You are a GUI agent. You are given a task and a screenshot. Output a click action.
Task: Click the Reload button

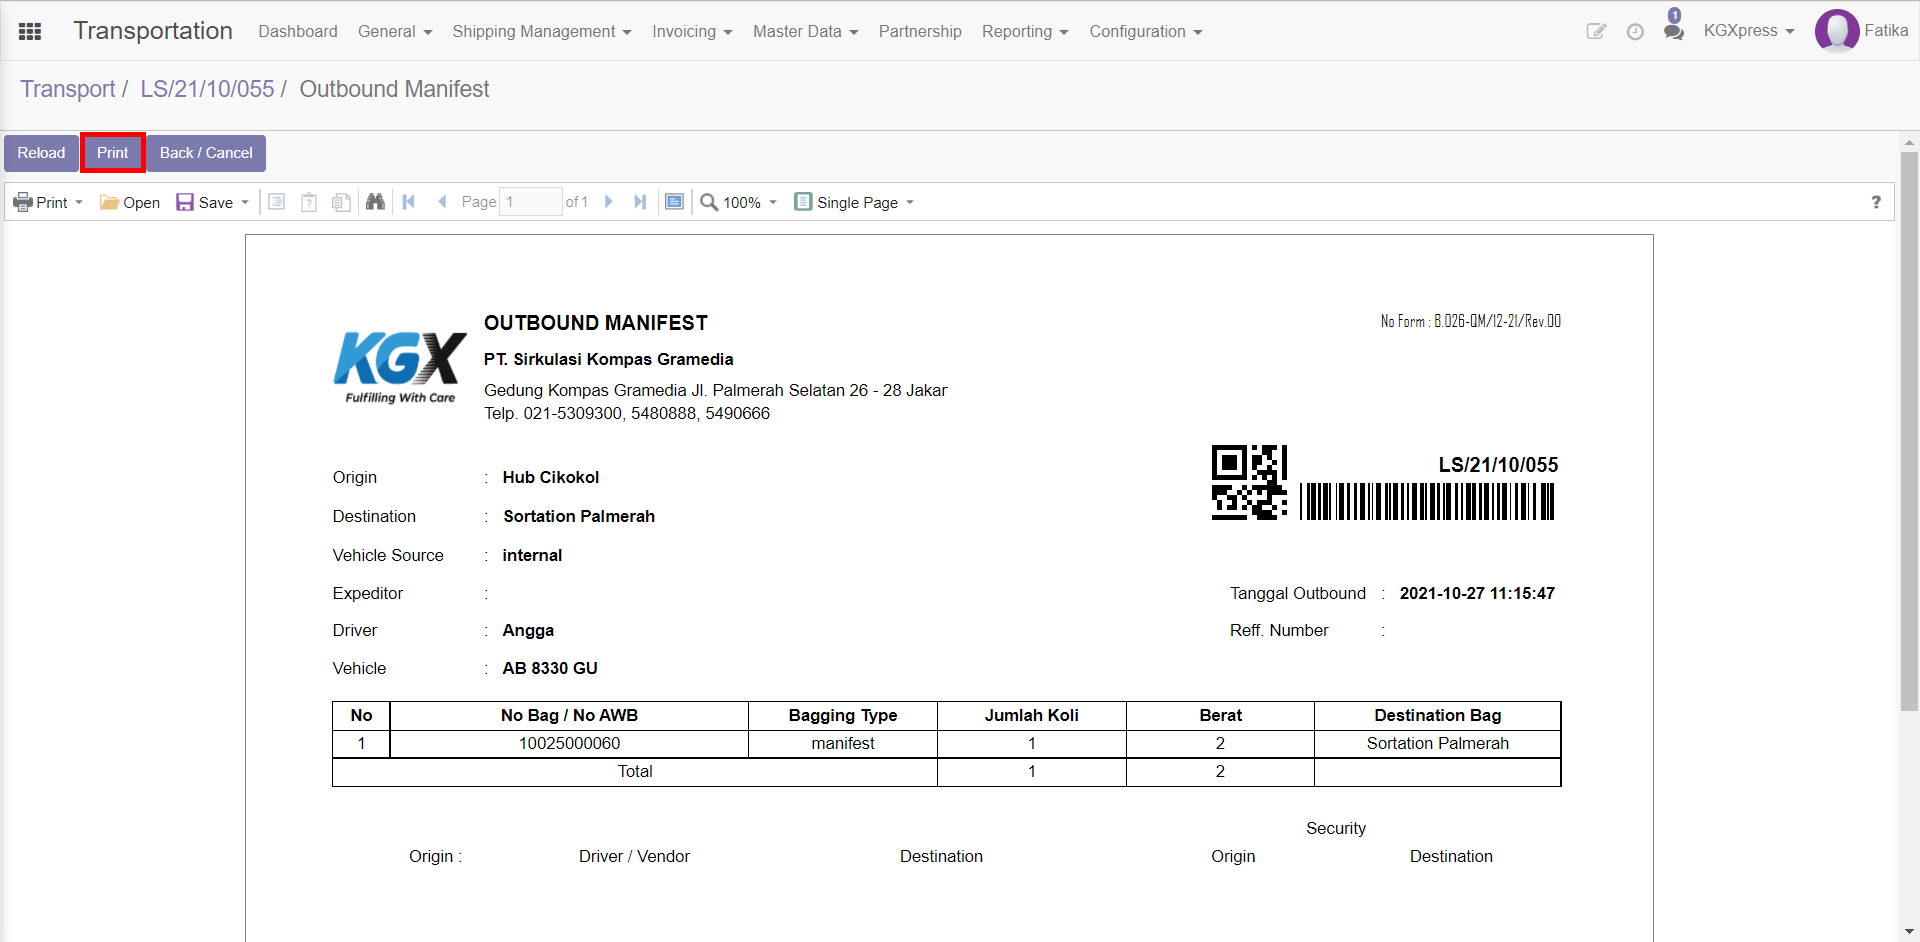pyautogui.click(x=41, y=153)
